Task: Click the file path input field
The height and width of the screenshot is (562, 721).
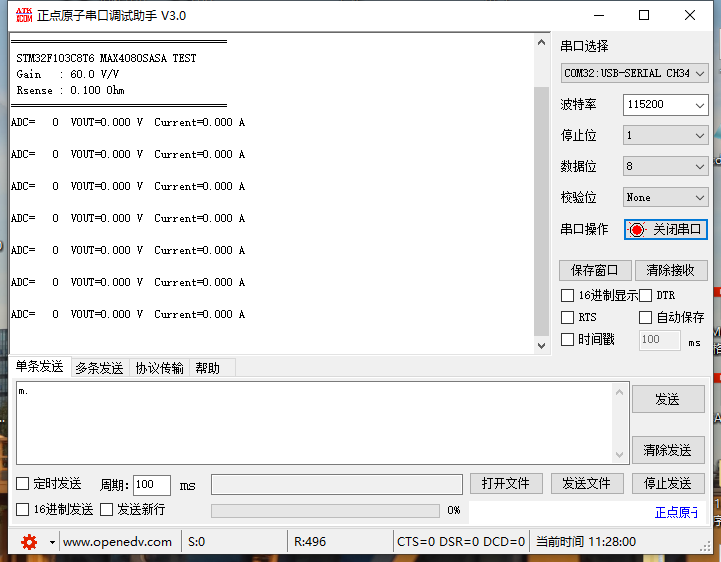Action: [337, 485]
